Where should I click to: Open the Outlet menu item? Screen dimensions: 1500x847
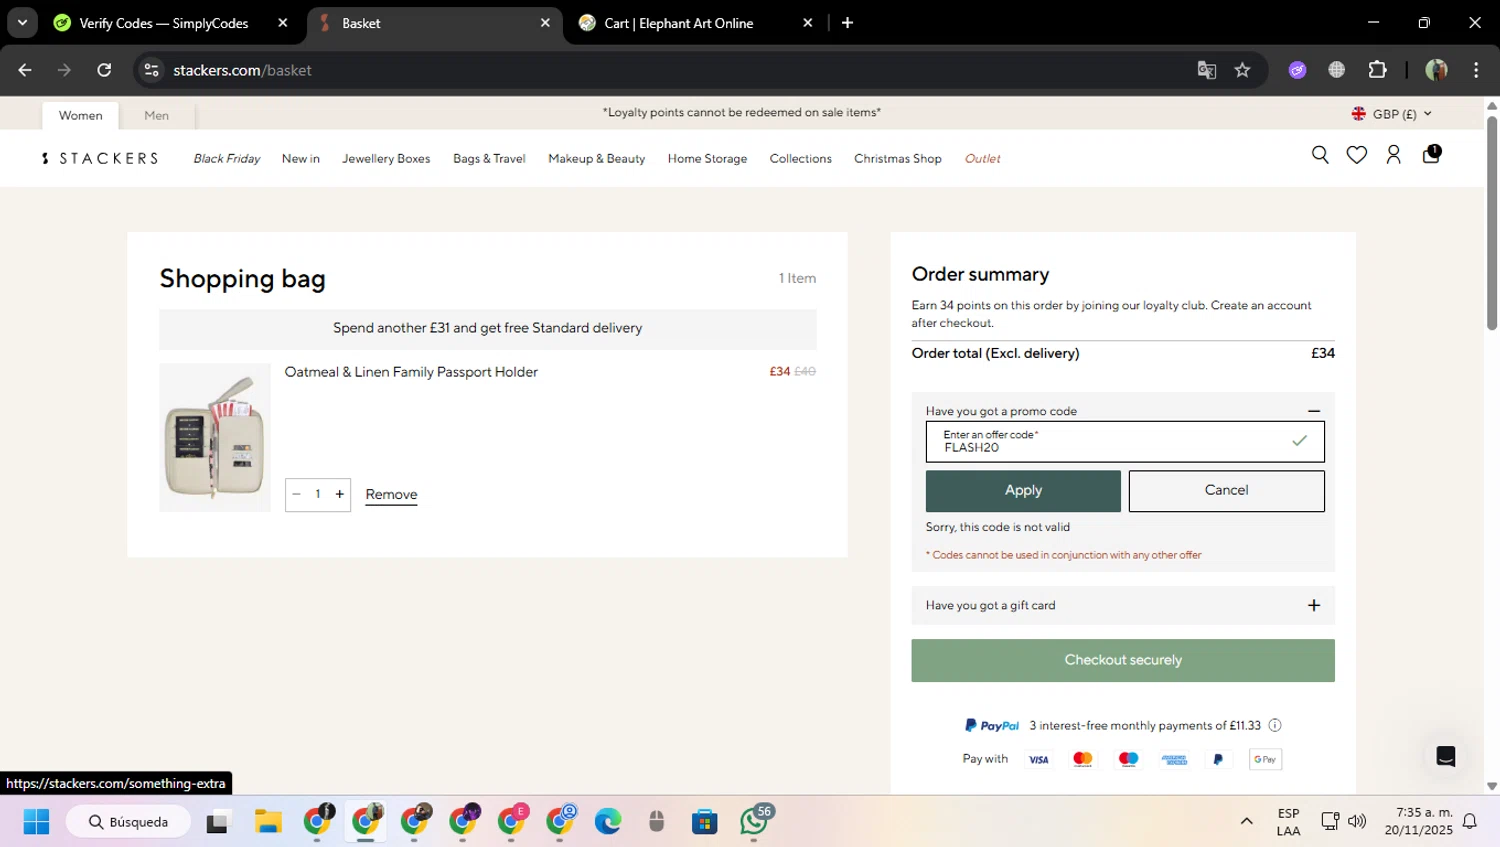[982, 158]
